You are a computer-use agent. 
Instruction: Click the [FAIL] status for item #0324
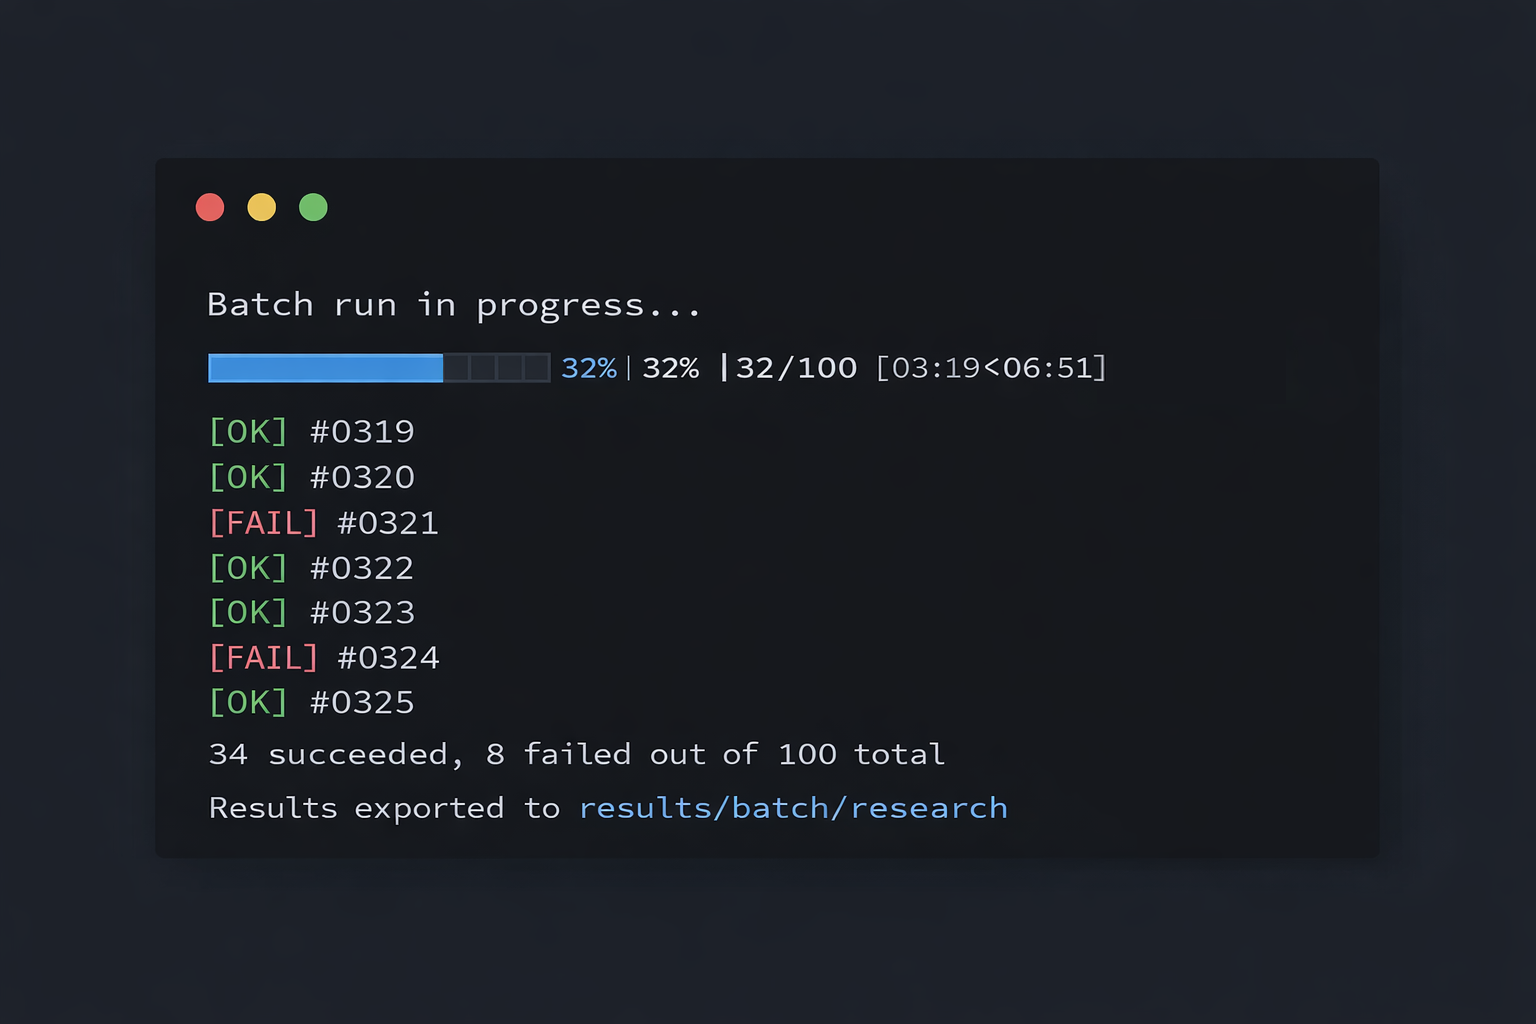[264, 657]
